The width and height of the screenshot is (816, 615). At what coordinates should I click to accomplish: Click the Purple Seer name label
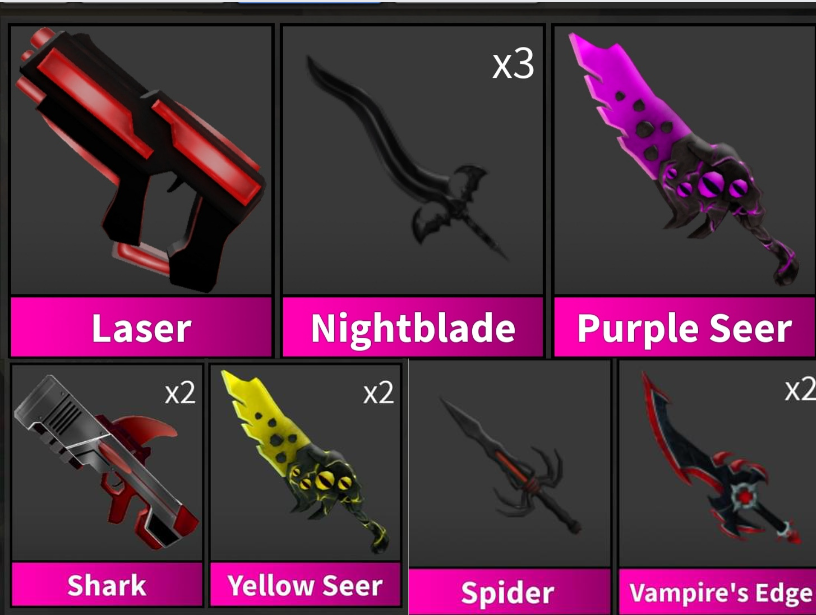click(685, 328)
